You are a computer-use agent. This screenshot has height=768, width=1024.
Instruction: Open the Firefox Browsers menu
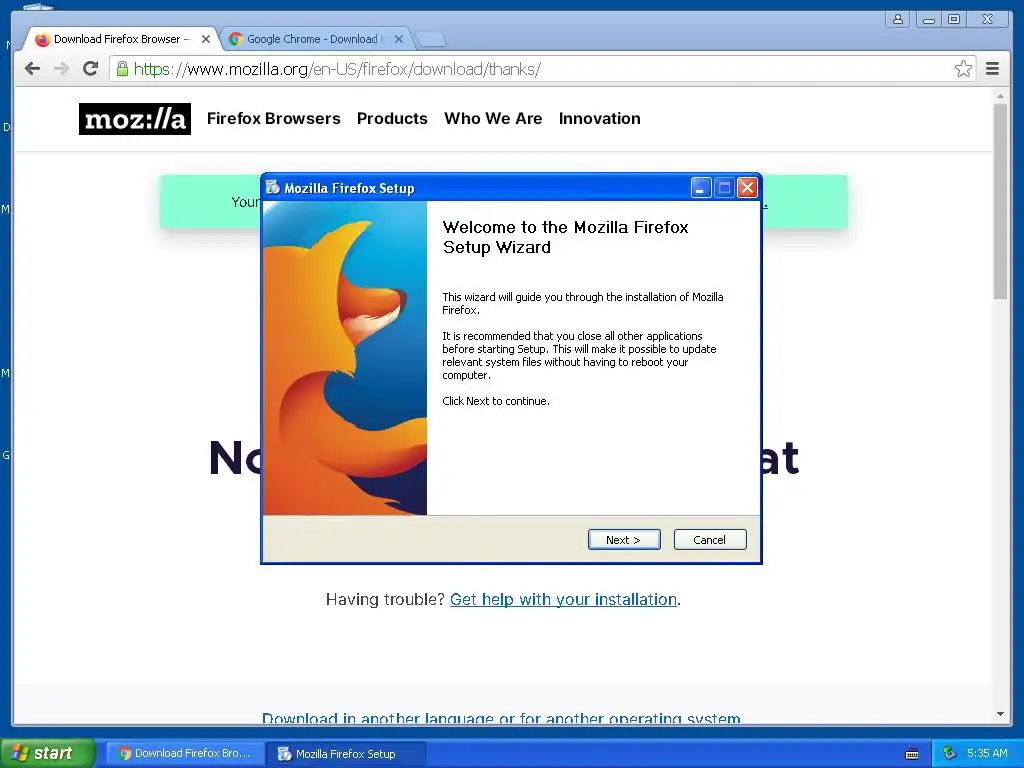pos(274,118)
